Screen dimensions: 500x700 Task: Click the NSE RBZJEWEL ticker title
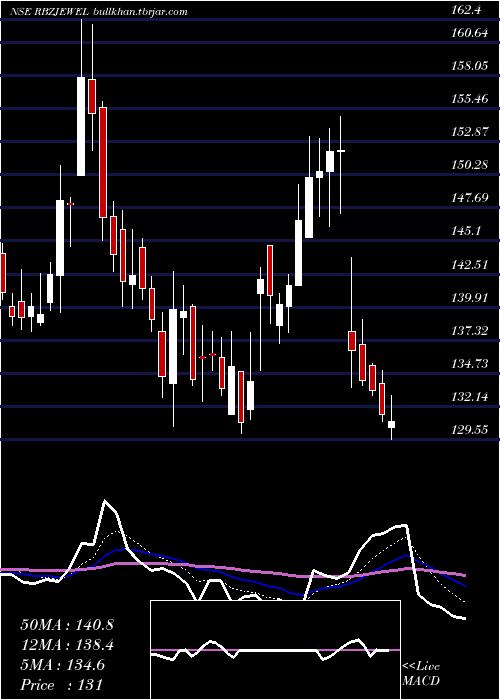[50, 12]
